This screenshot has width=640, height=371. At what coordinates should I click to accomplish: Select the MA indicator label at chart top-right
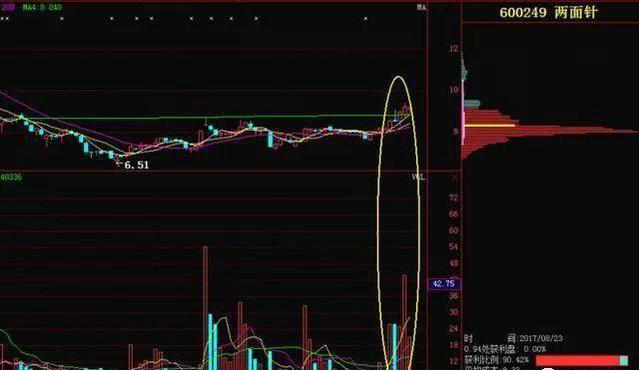(421, 7)
